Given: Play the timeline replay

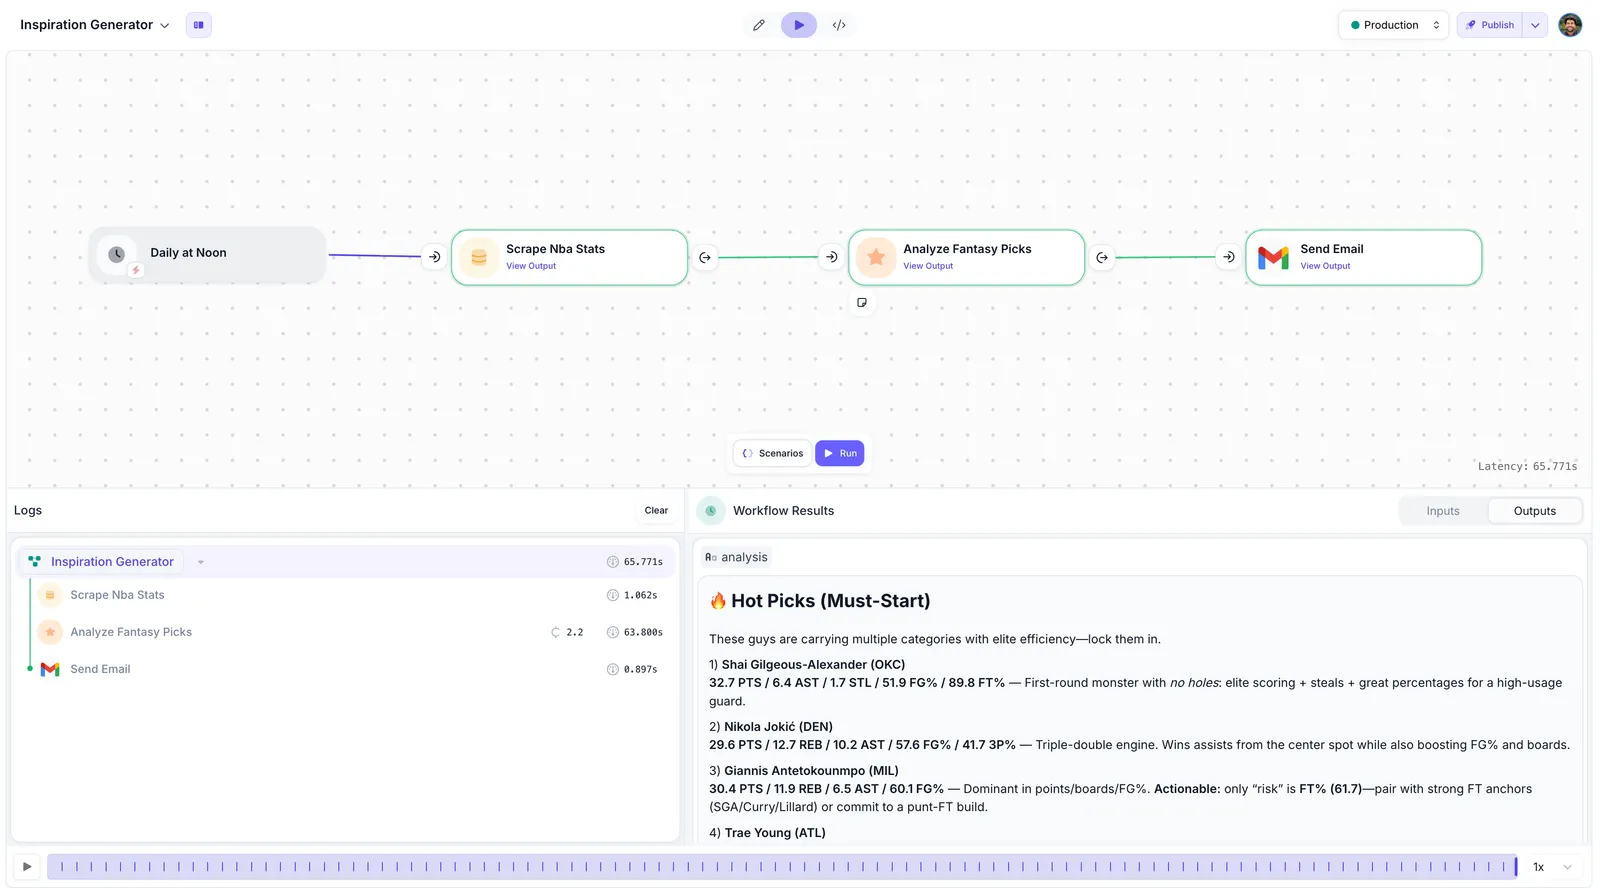Looking at the screenshot, I should tap(27, 867).
